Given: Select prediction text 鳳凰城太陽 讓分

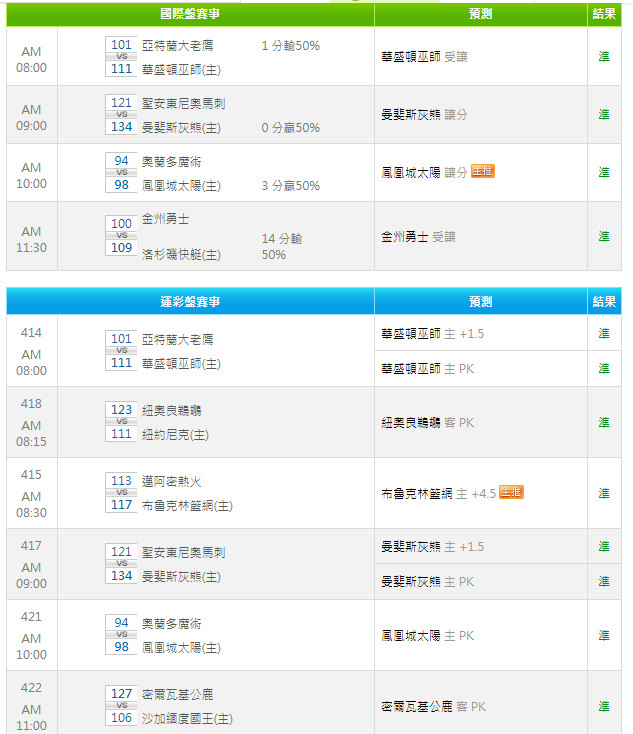Looking at the screenshot, I should [424, 173].
